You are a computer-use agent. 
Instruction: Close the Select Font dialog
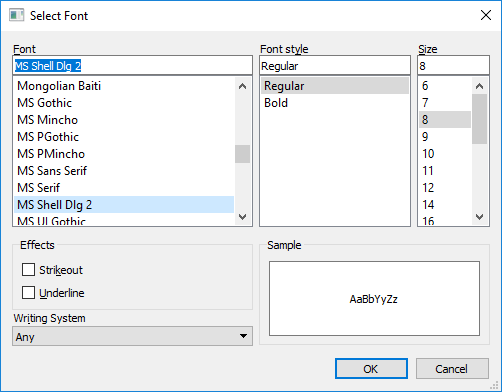click(x=486, y=15)
